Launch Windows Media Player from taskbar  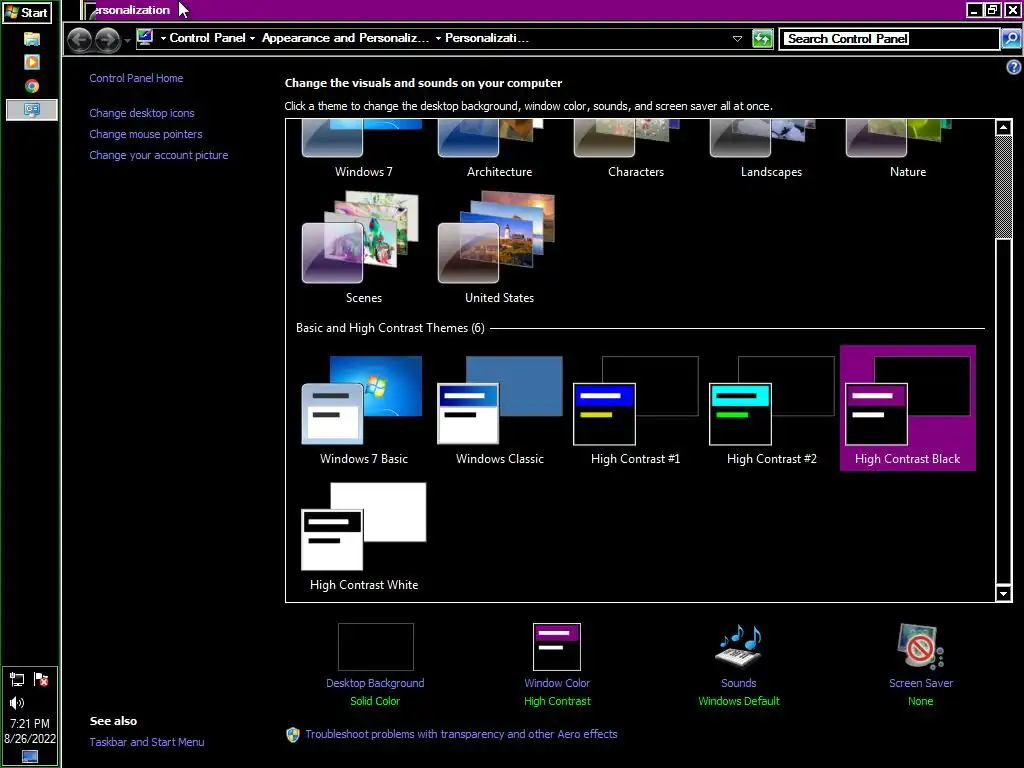coord(31,62)
